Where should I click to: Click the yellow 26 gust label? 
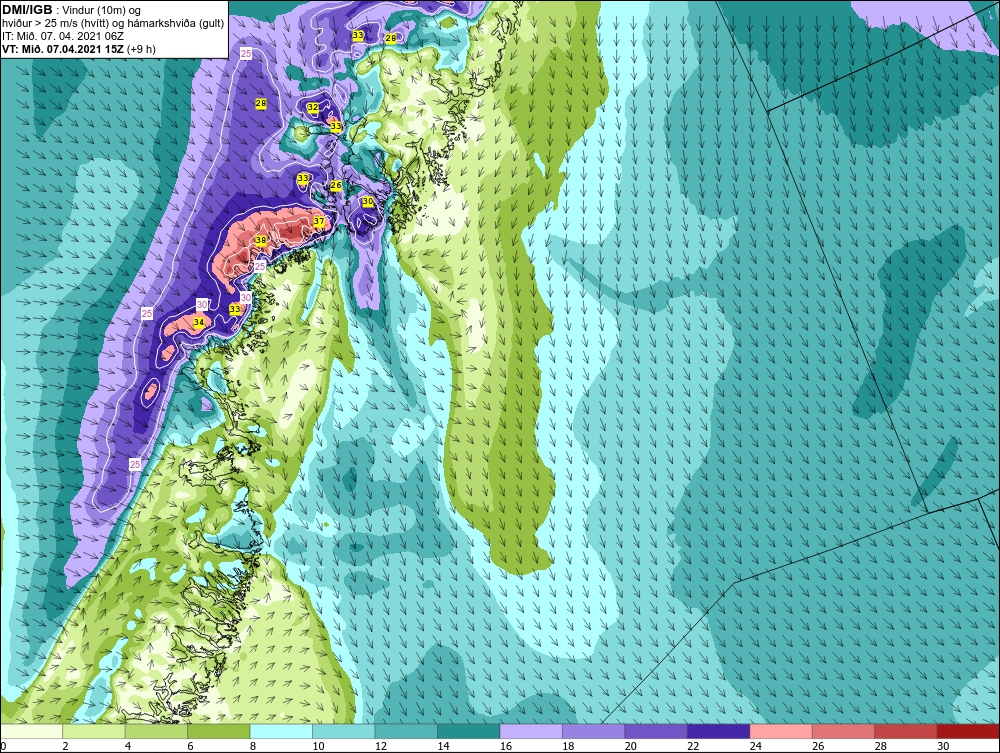click(x=336, y=186)
